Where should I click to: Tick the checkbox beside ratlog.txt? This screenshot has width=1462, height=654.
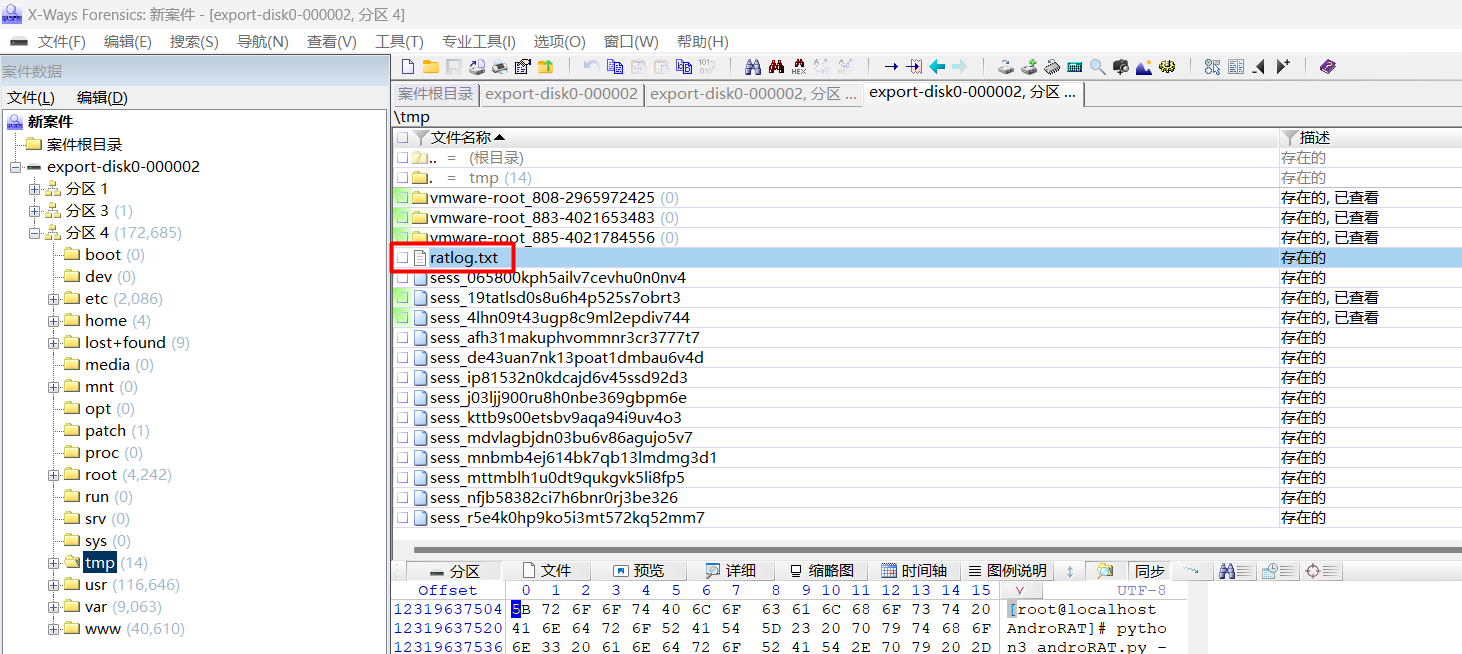pyautogui.click(x=402, y=258)
